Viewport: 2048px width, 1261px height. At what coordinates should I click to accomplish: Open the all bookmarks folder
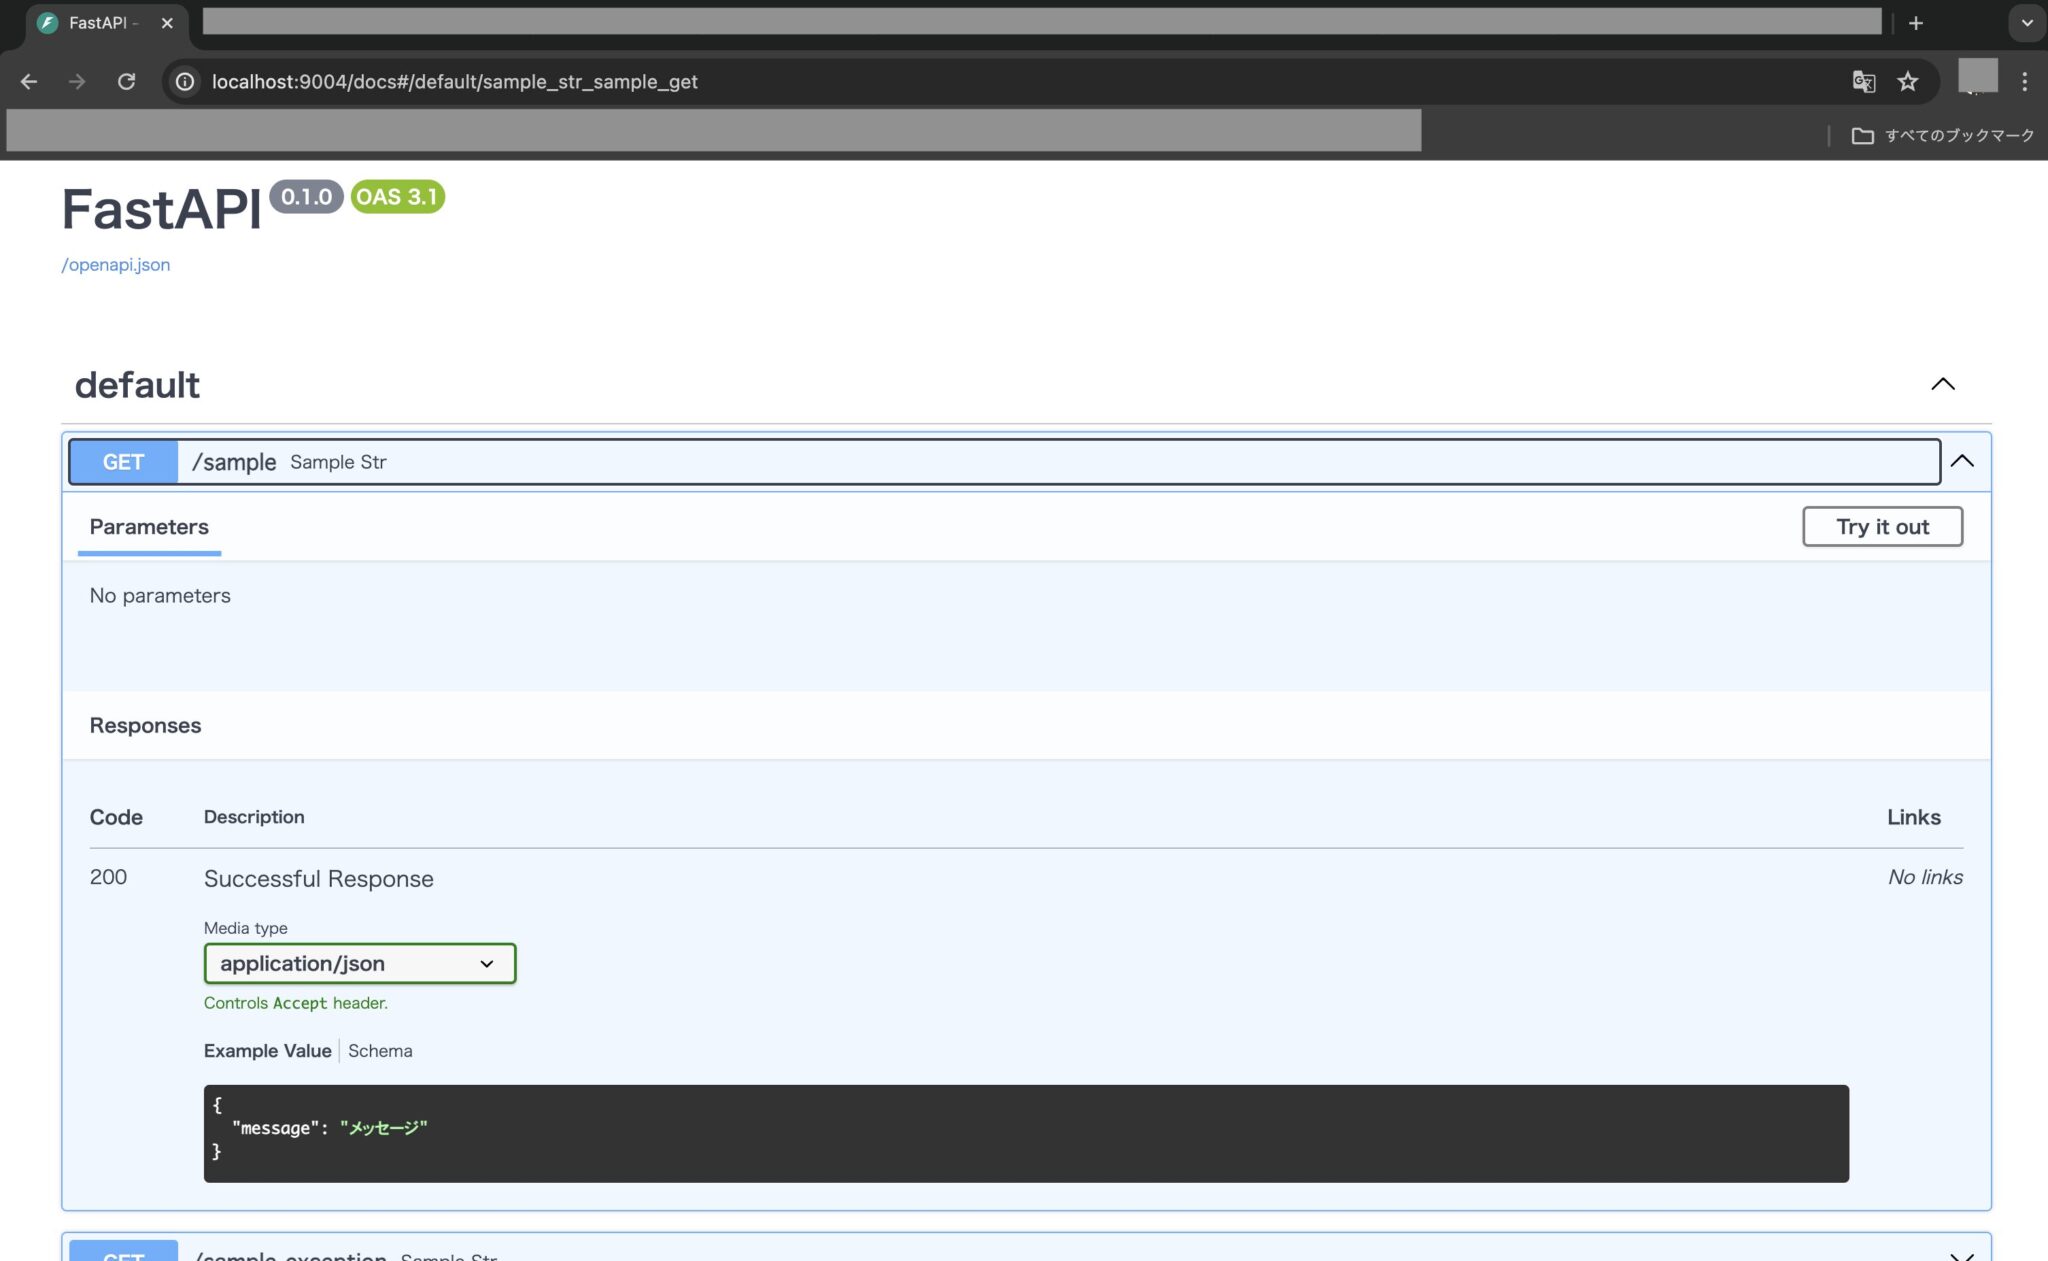pyautogui.click(x=1943, y=135)
